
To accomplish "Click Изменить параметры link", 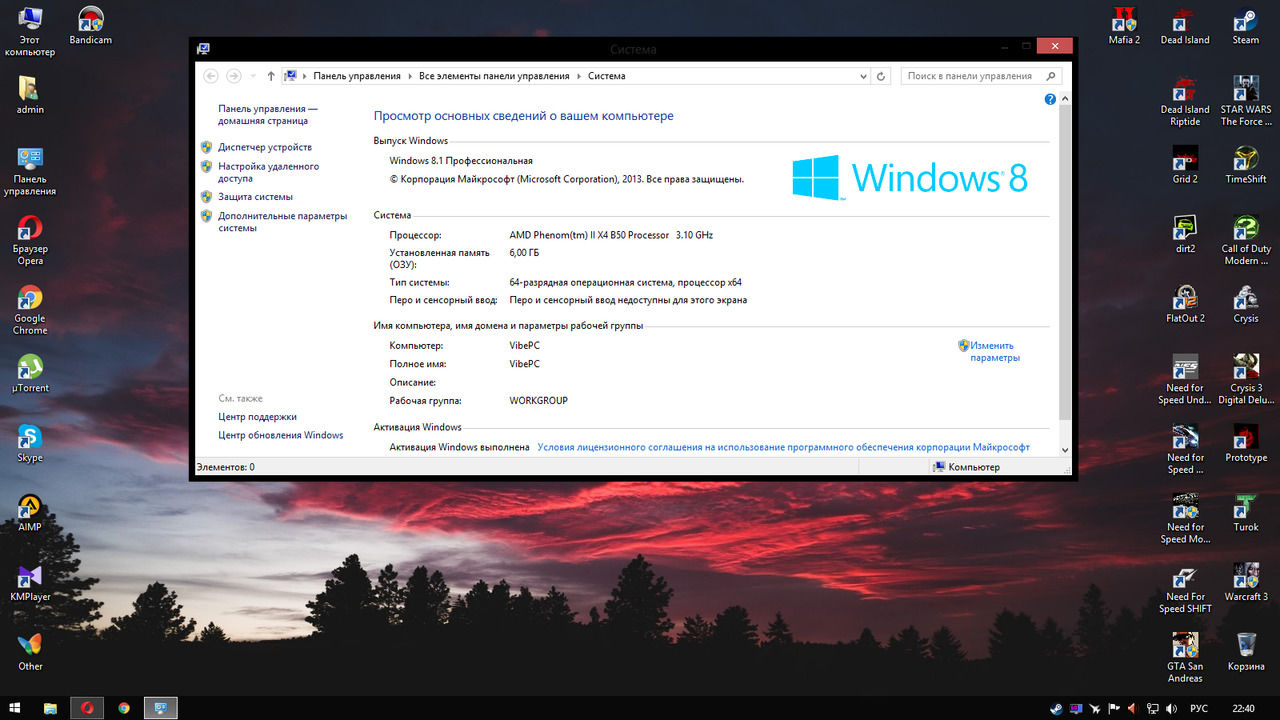I will click(x=995, y=351).
